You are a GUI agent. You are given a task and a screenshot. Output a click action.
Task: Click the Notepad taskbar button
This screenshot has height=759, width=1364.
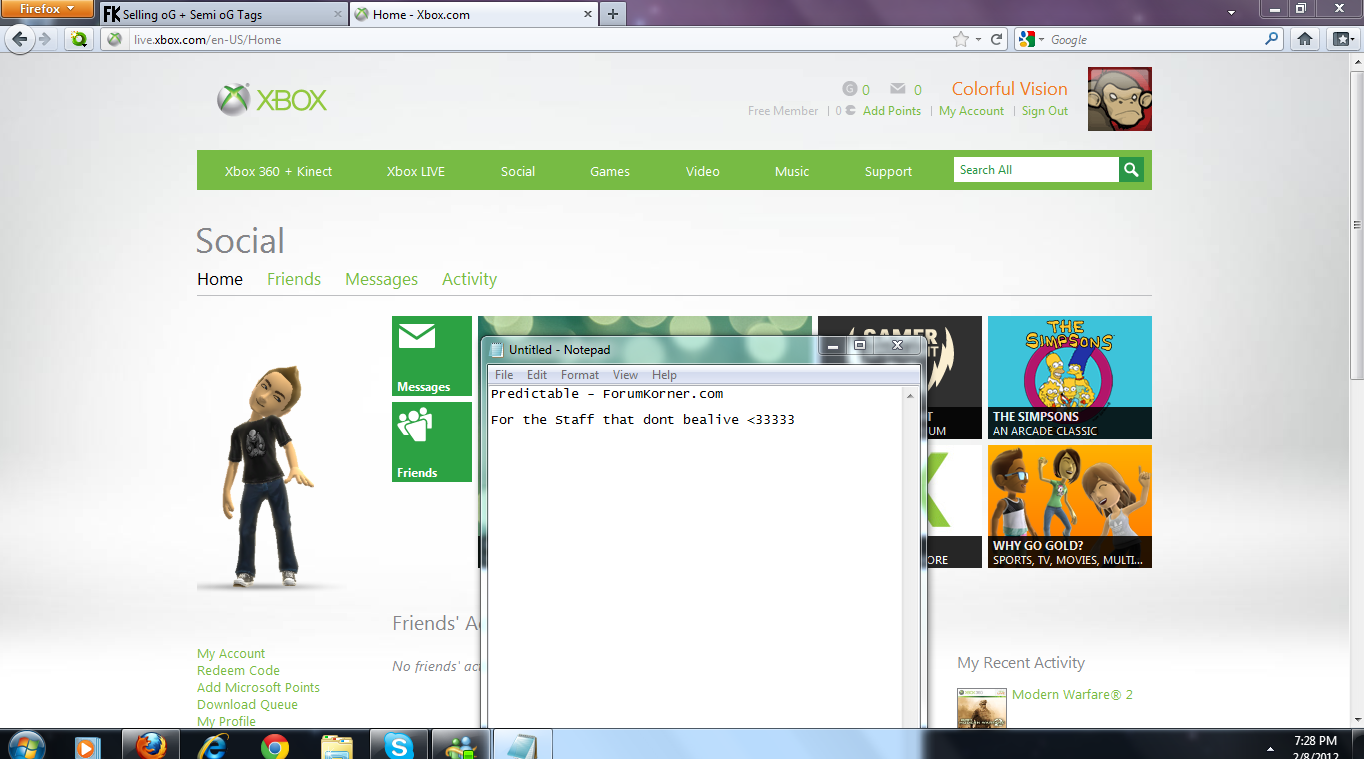point(523,745)
